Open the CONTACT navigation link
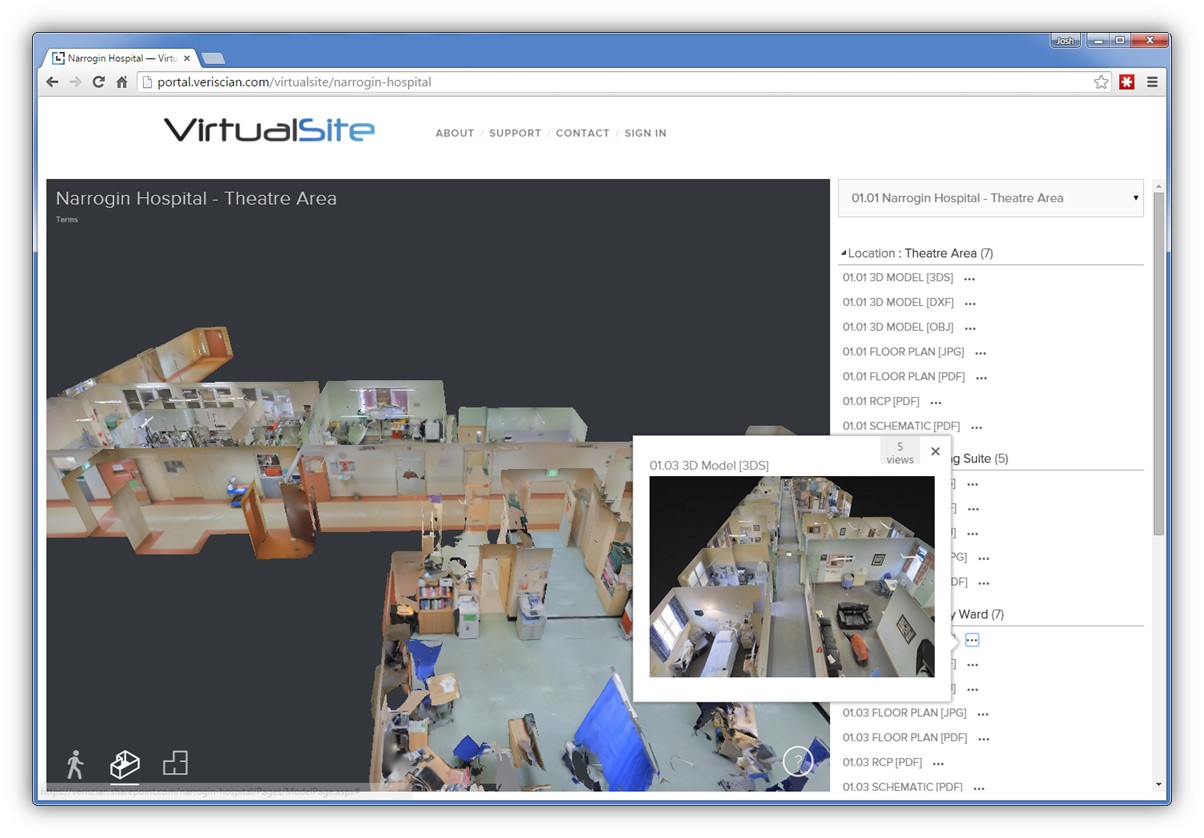 (x=583, y=133)
